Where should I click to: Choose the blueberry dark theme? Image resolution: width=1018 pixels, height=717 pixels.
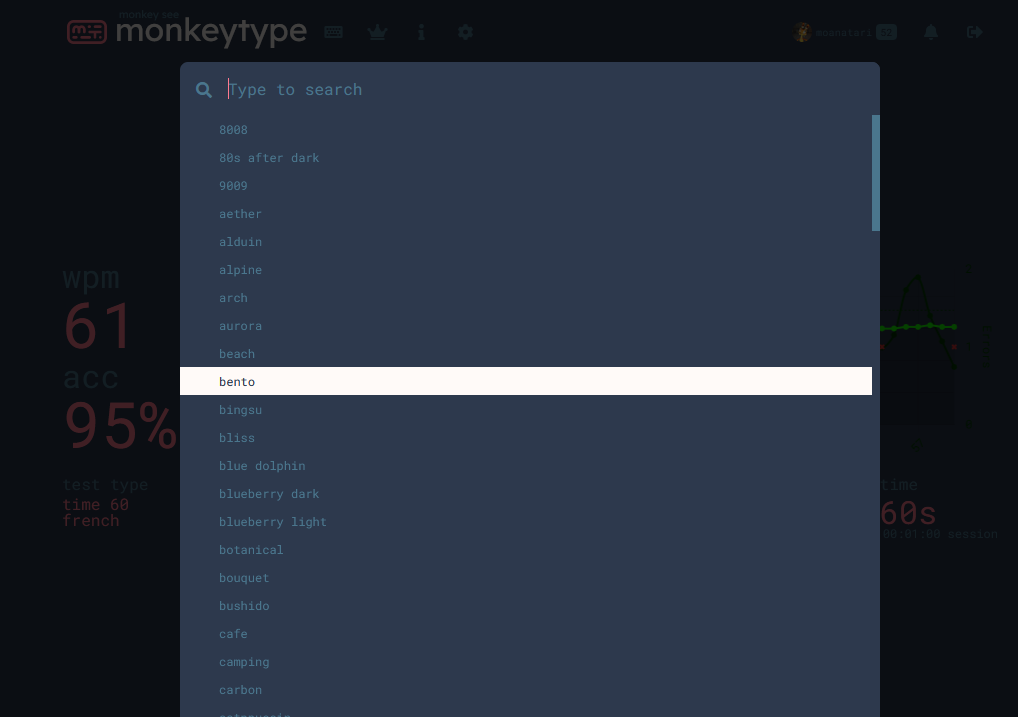(269, 493)
